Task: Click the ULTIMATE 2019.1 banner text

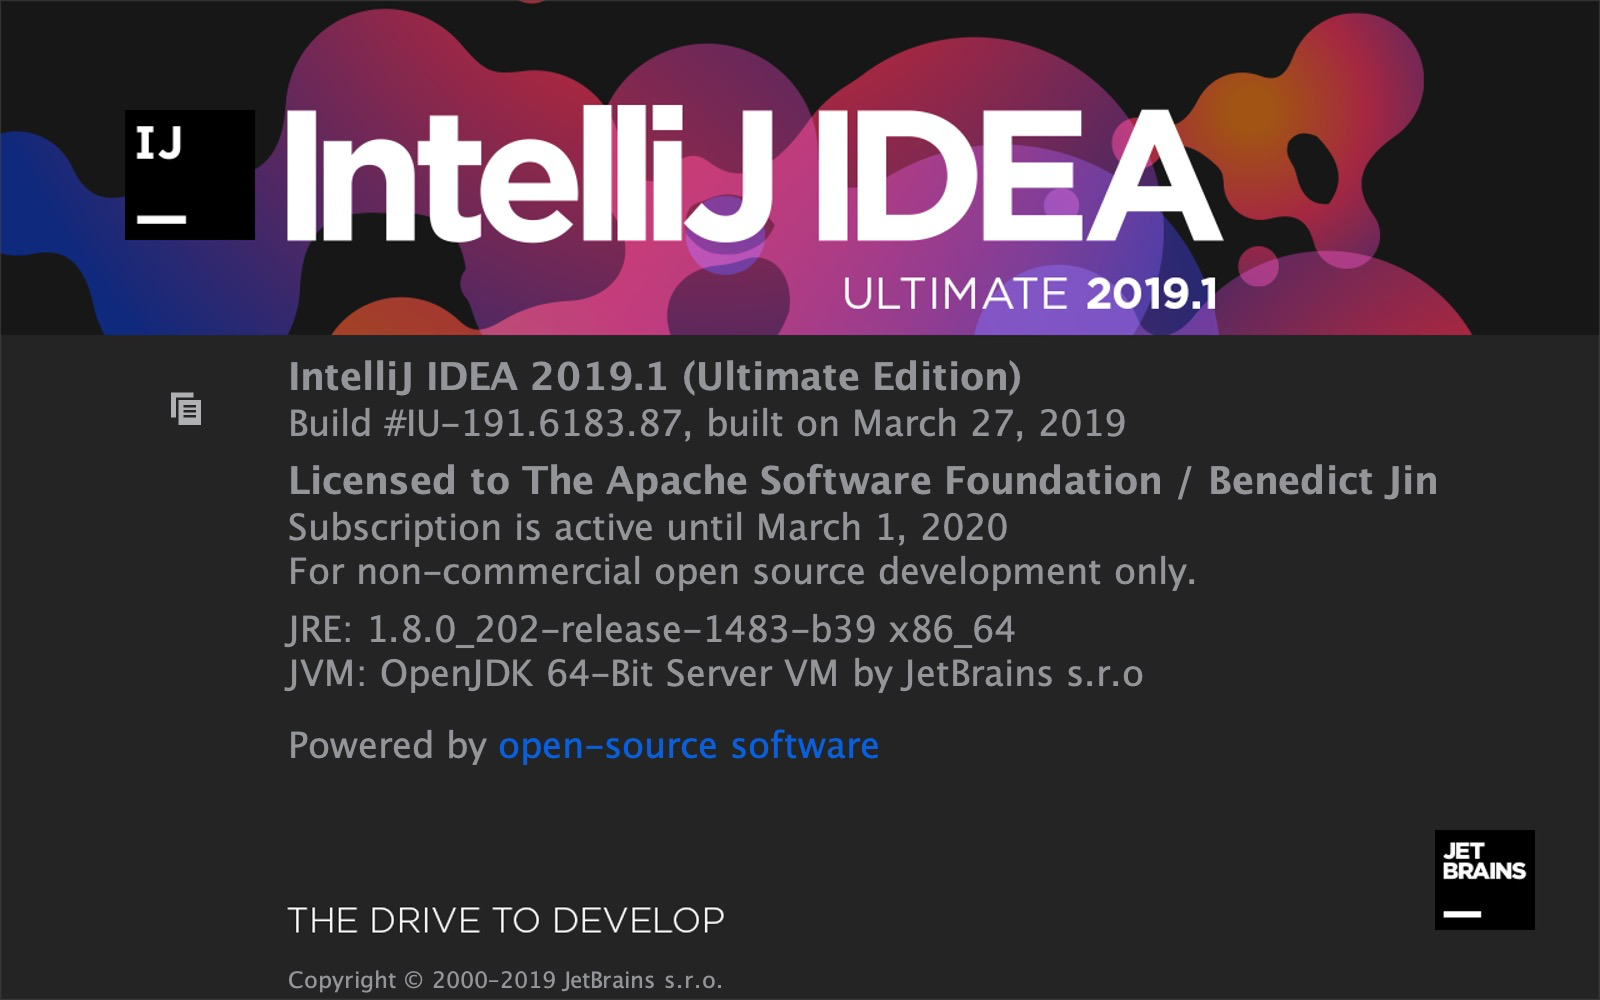Action: click(x=1030, y=293)
